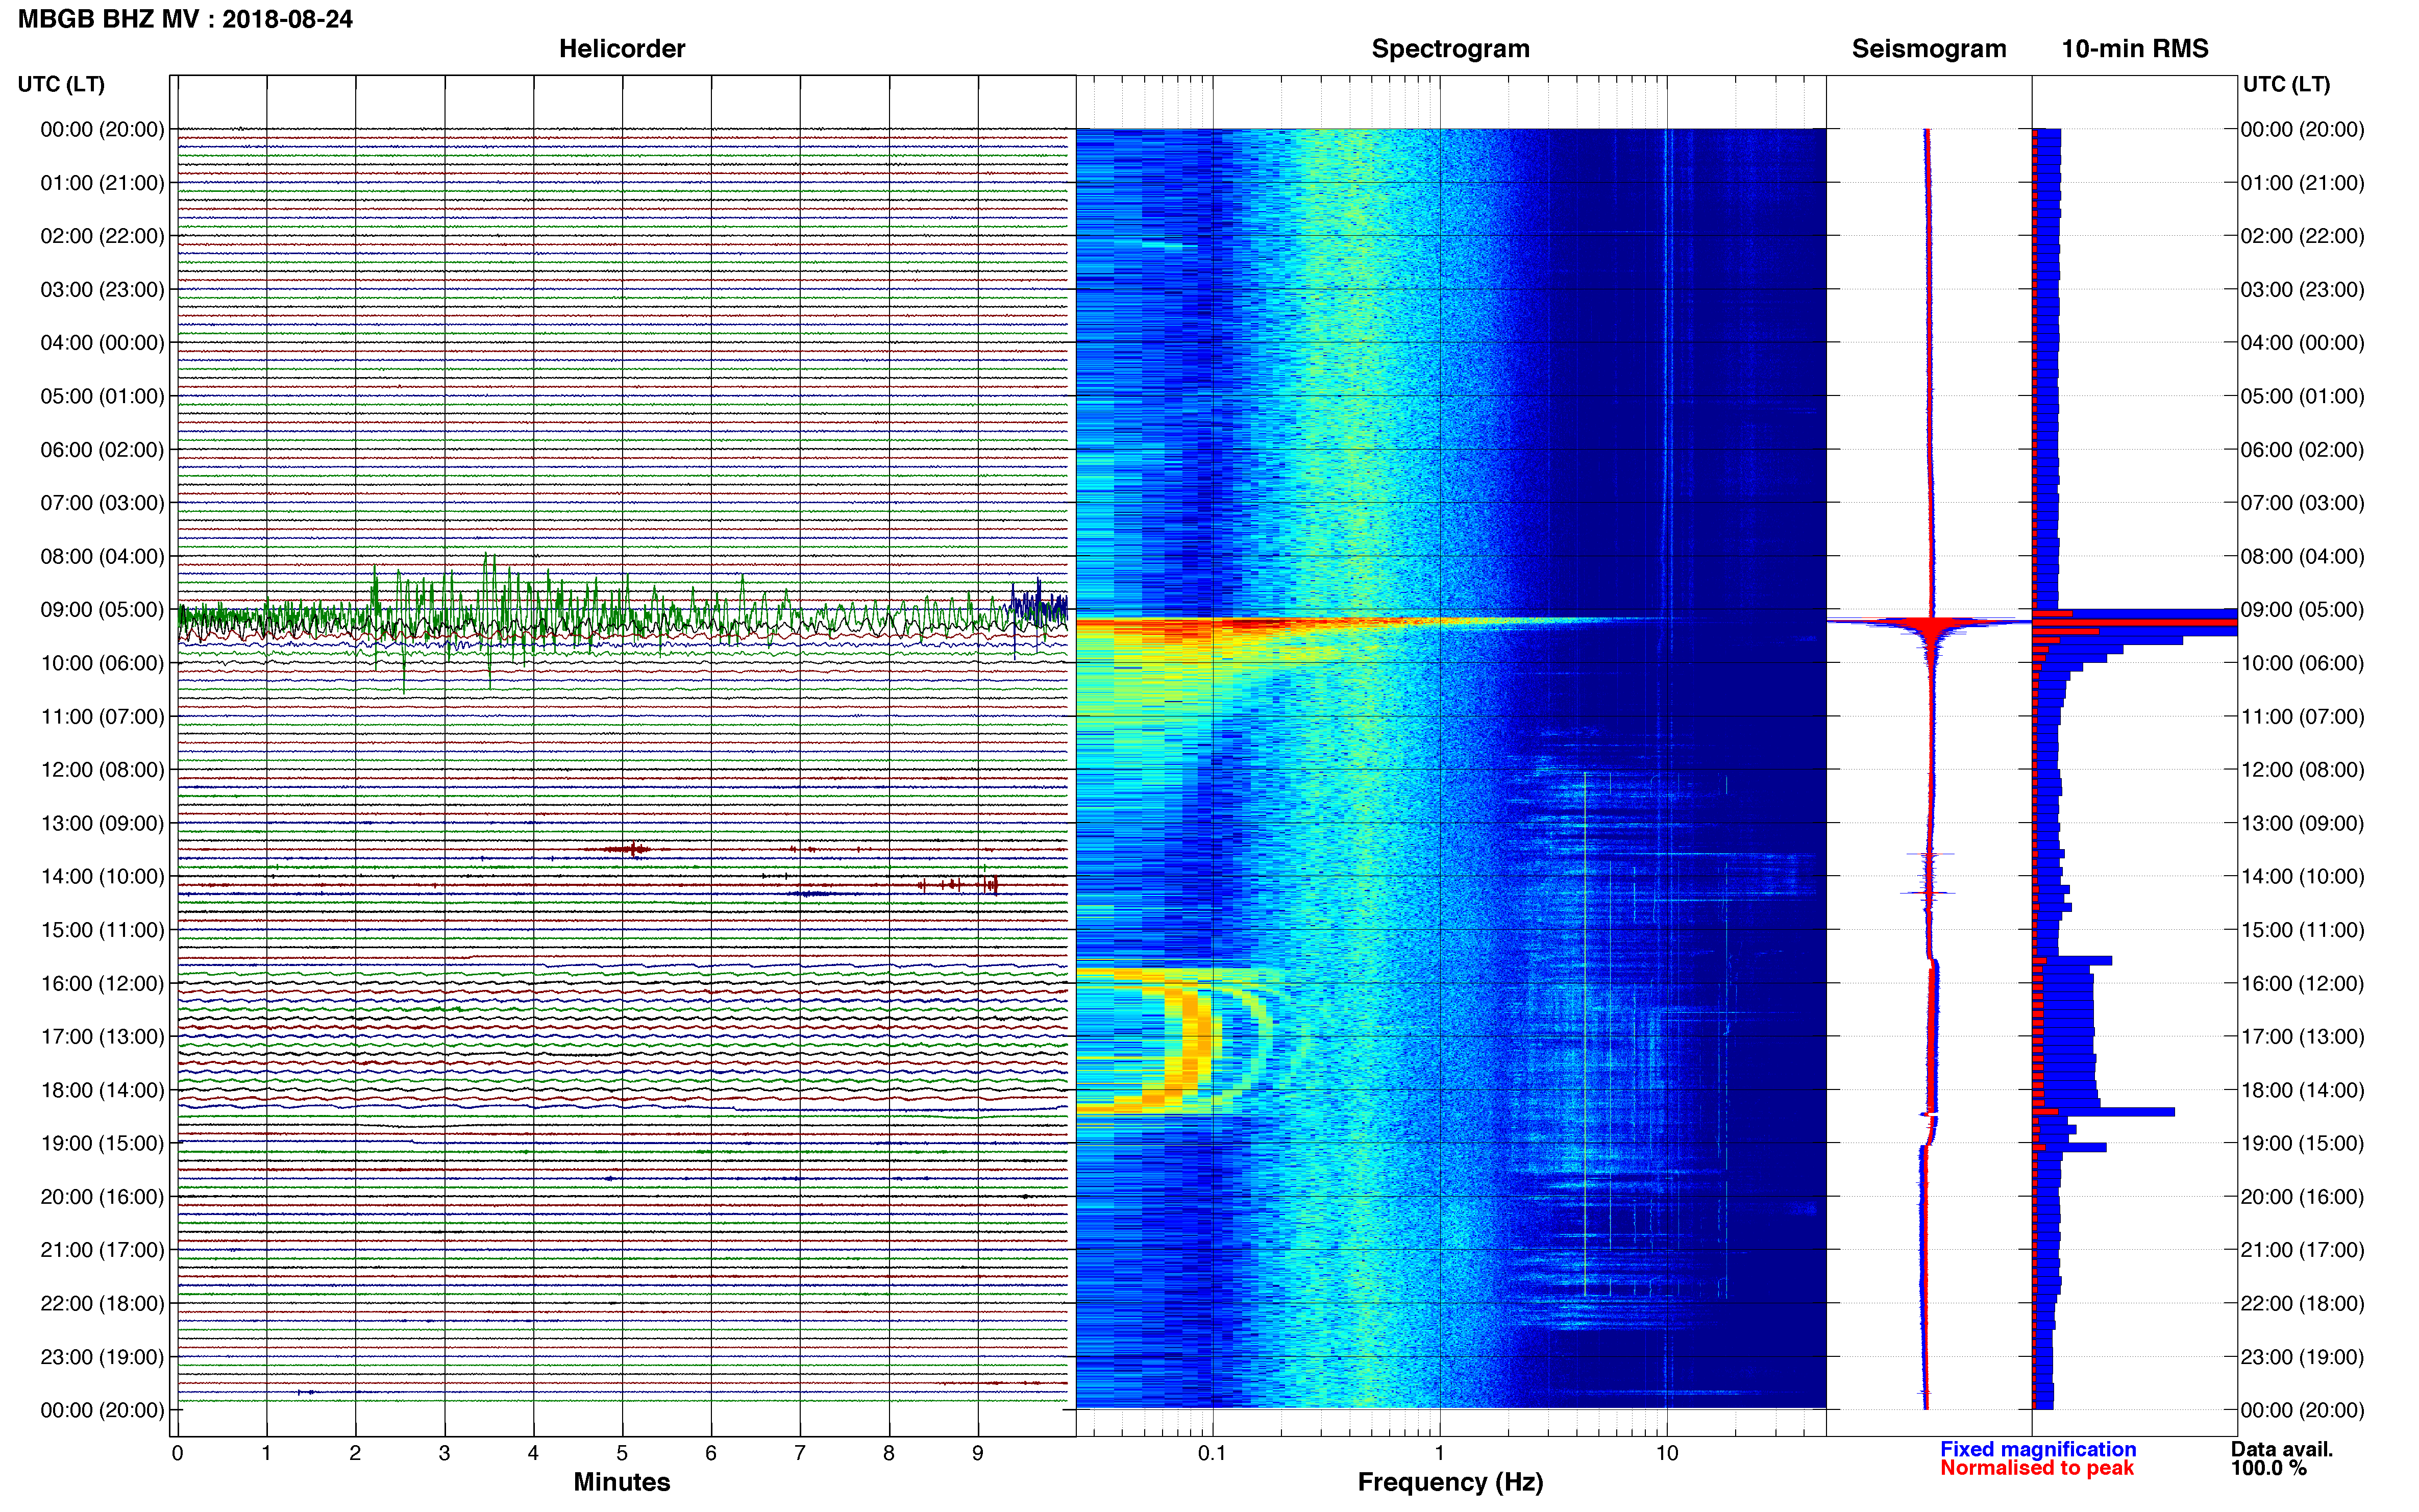Click the longest red RMS bar near 09:10

(2135, 623)
